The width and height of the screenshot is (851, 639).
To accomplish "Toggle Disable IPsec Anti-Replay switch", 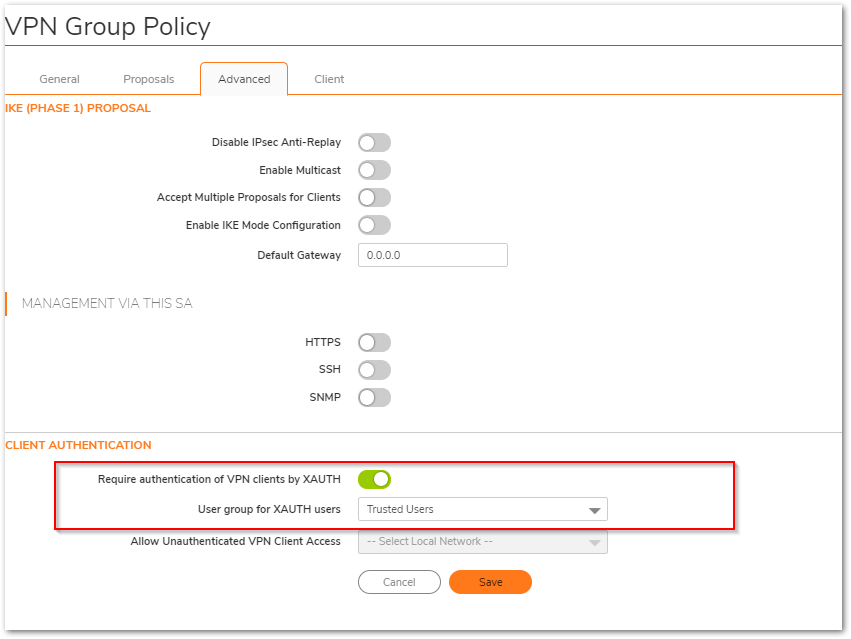I will 374,143.
